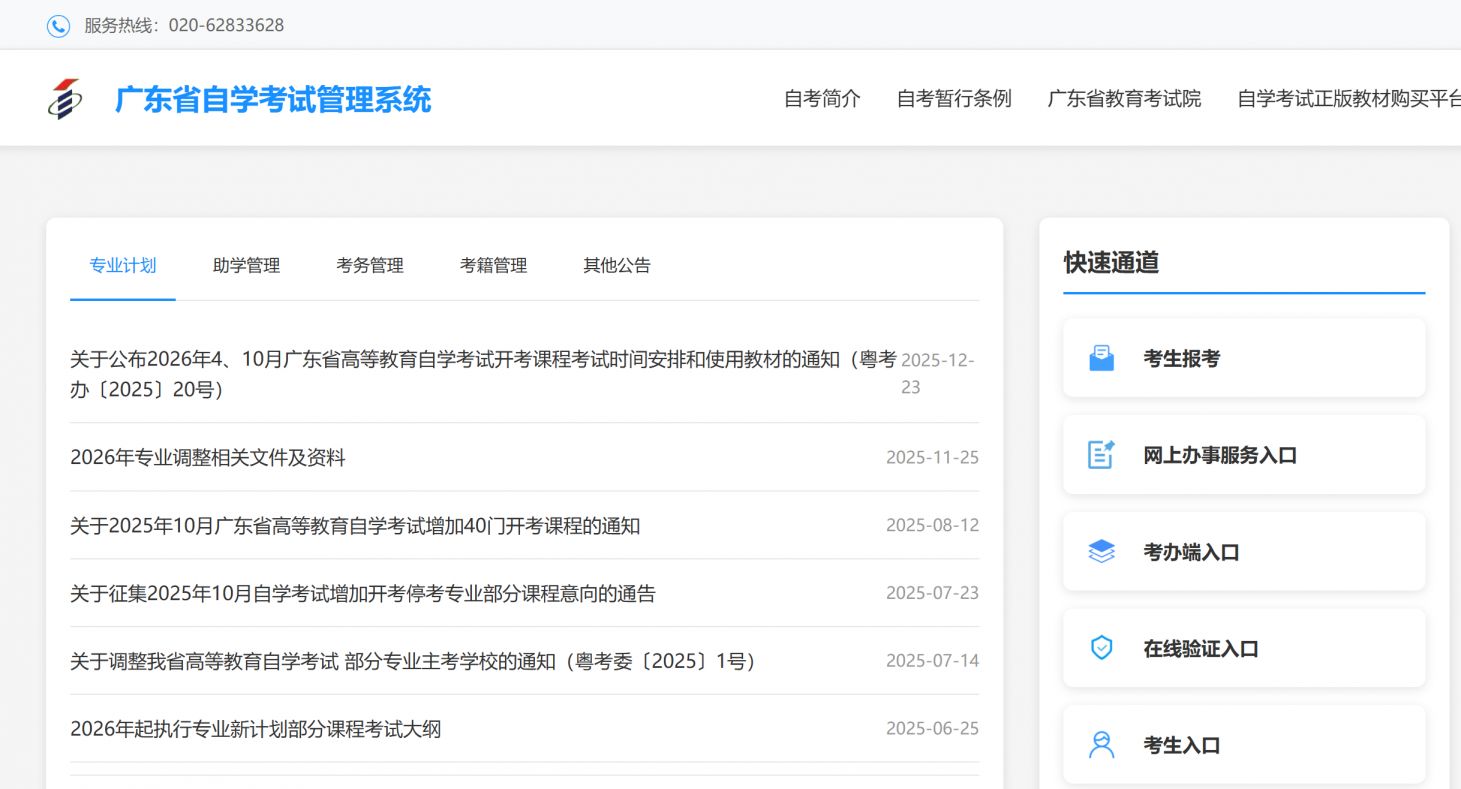Open the 网上办事服务入口 button
1461x789 pixels.
click(1244, 455)
